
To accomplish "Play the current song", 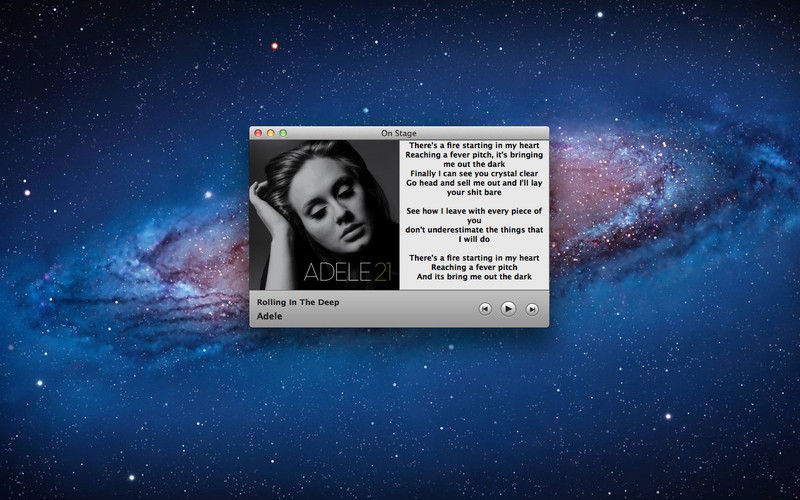I will click(508, 309).
